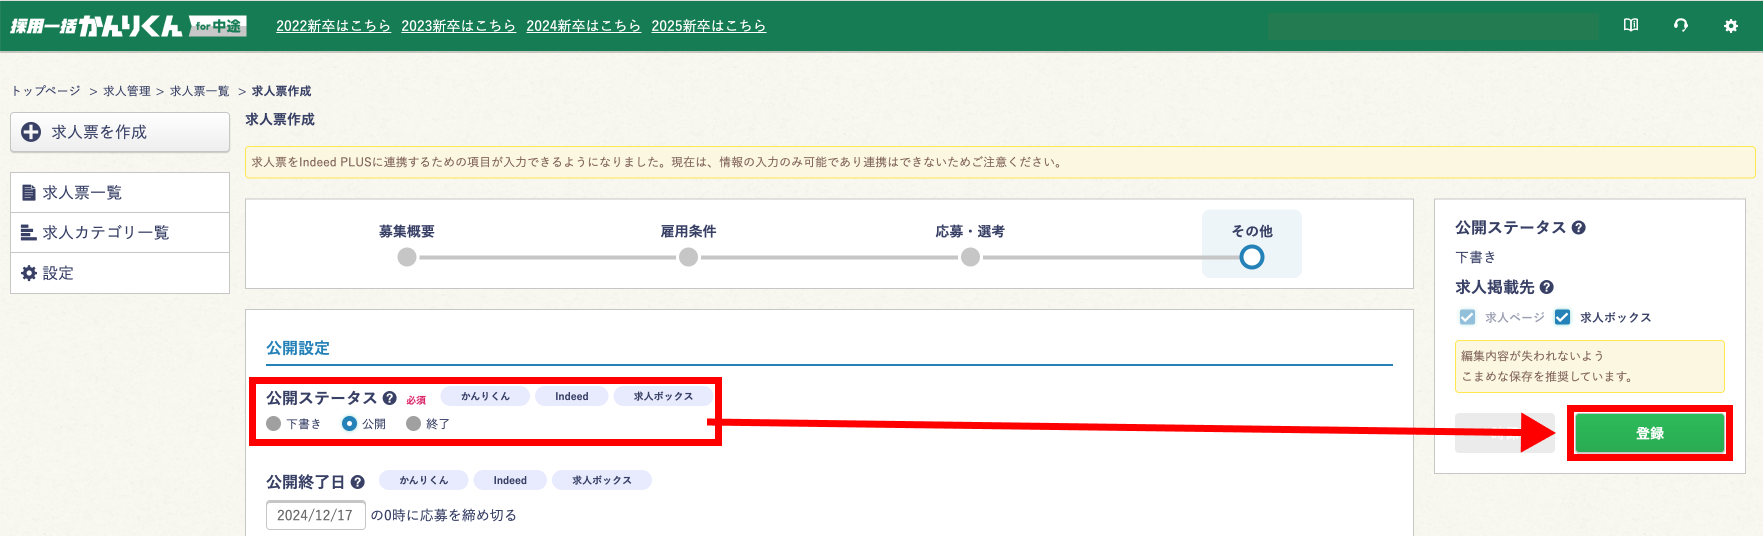The height and width of the screenshot is (536, 1763).
Task: Click the 公開終了日 date field 2024/12/17
Action: click(315, 515)
